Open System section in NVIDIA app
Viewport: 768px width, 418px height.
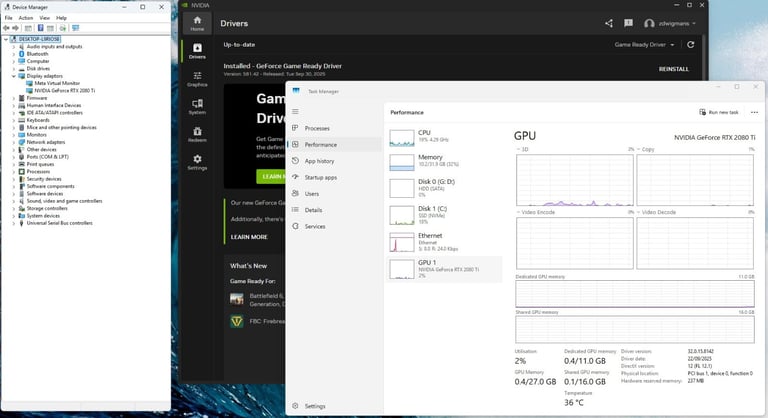pos(197,106)
